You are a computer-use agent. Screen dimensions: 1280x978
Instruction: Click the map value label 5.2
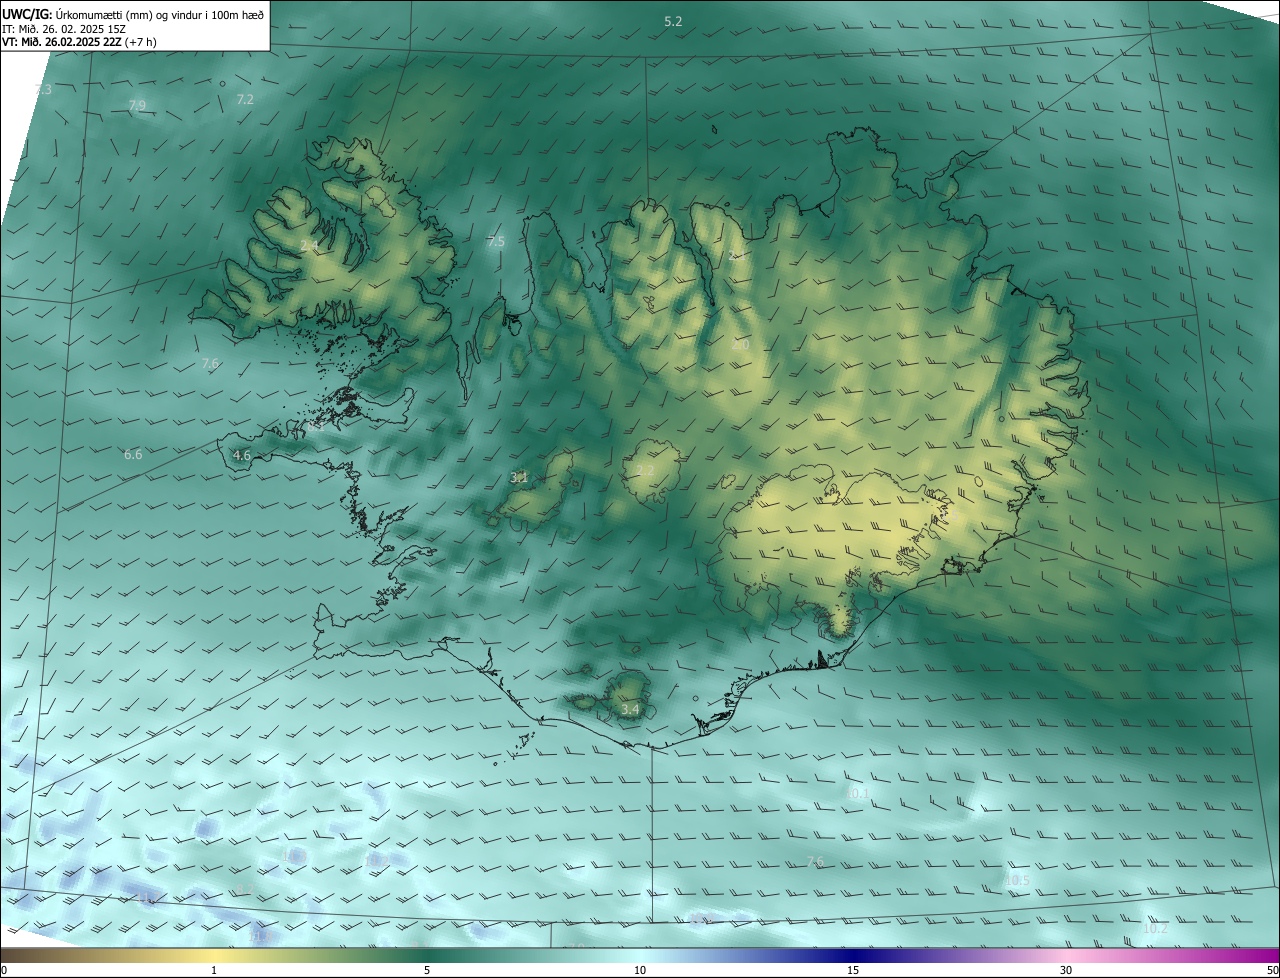click(673, 21)
